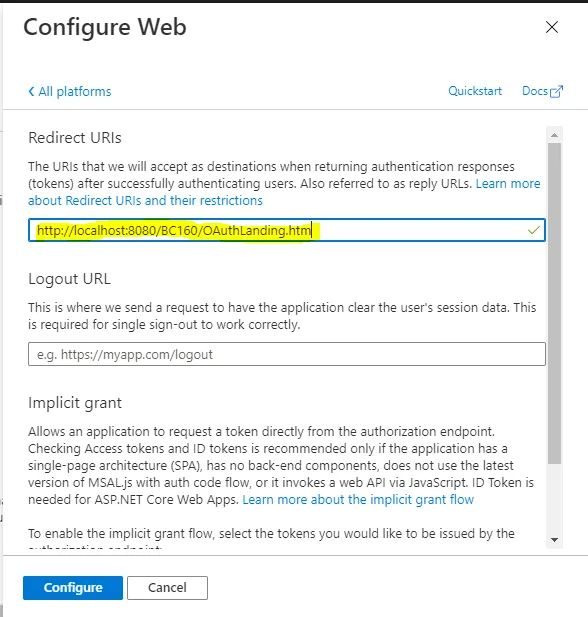Screen dimensions: 588x617
Task: Click the scrollbar down arrow
Action: (x=555, y=539)
